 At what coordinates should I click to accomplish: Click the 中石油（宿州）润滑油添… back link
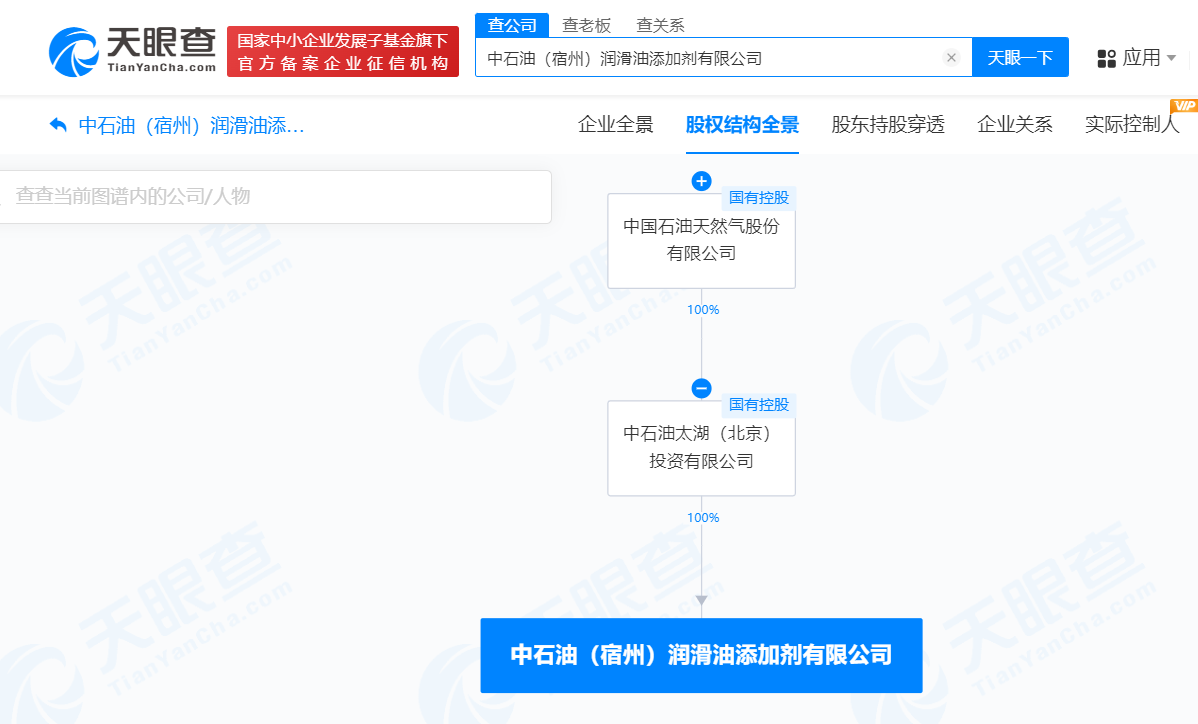pyautogui.click(x=192, y=125)
